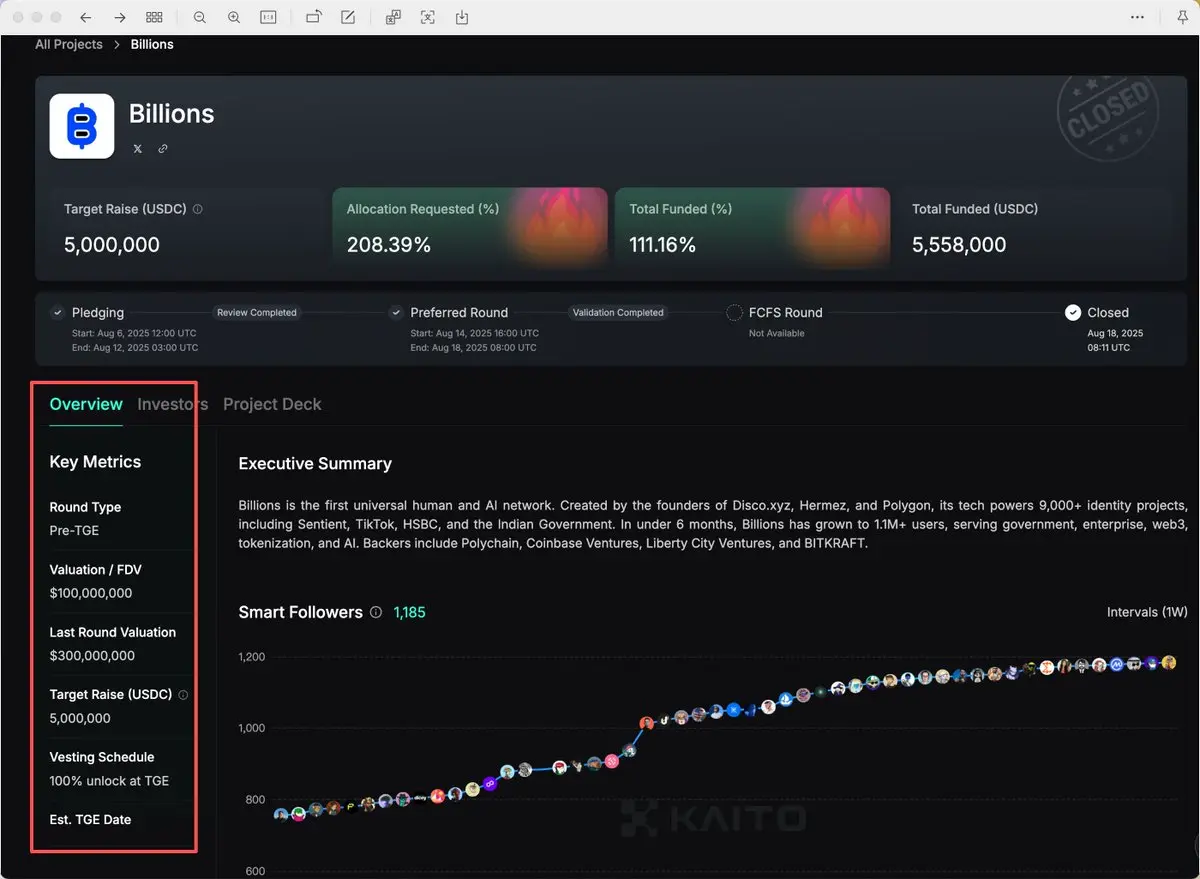Show image at actual 1:1 size
Screen dimensions: 1200x879
[x=268, y=18]
